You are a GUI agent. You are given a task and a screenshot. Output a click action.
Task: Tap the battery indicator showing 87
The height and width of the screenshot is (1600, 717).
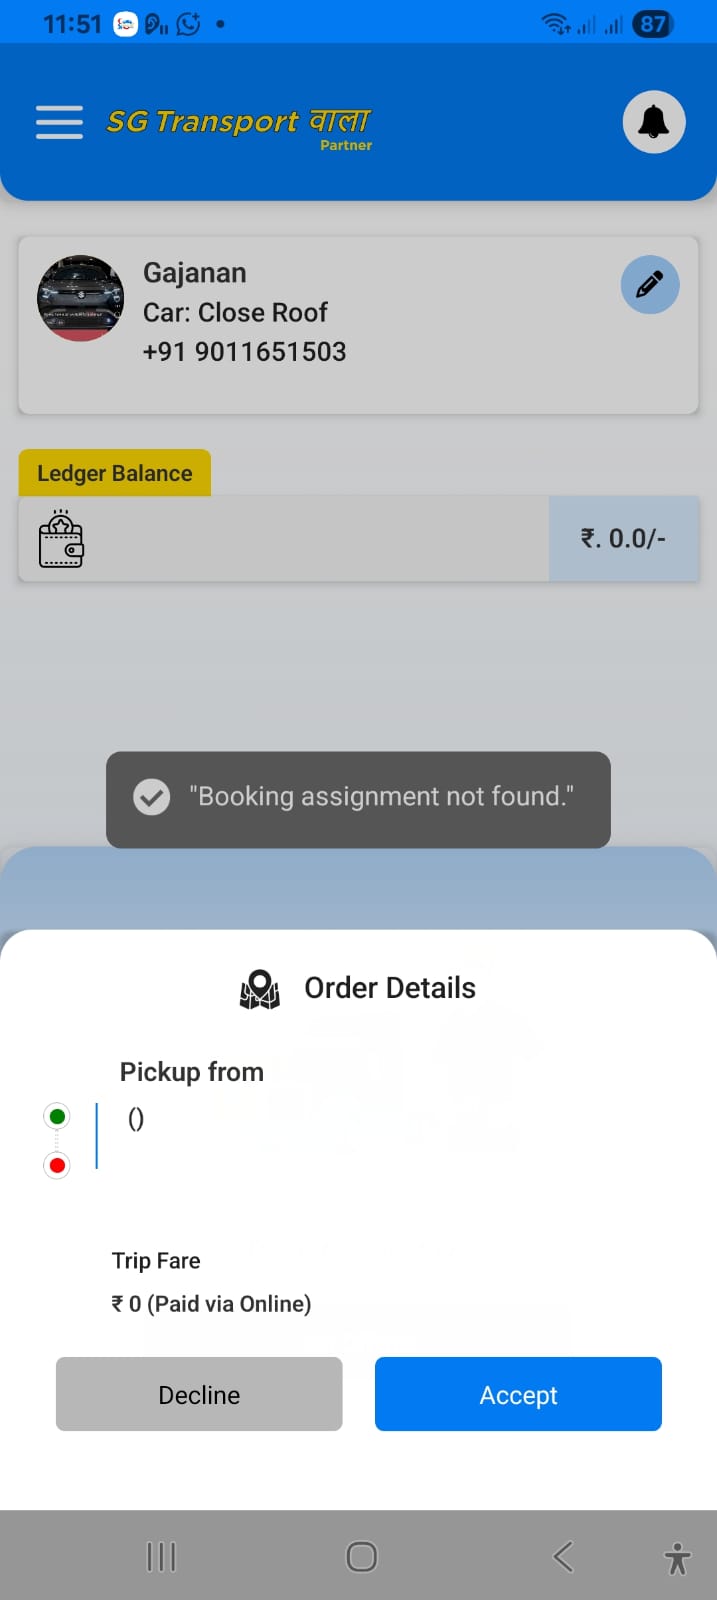point(653,24)
